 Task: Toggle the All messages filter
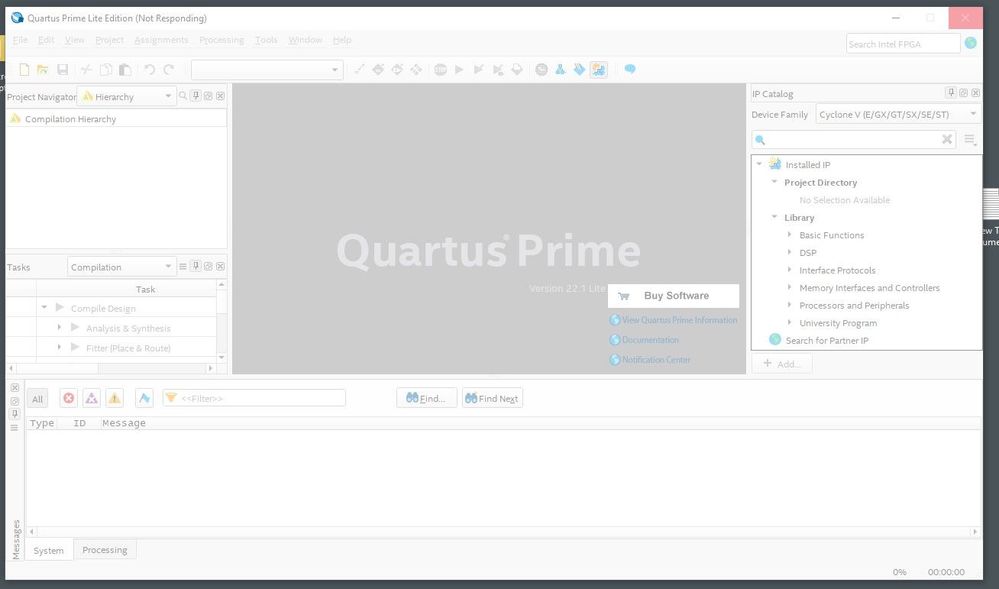coord(38,398)
